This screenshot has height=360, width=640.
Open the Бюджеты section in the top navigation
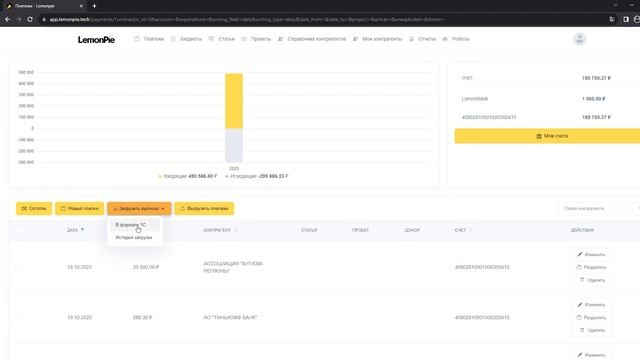[x=187, y=39]
